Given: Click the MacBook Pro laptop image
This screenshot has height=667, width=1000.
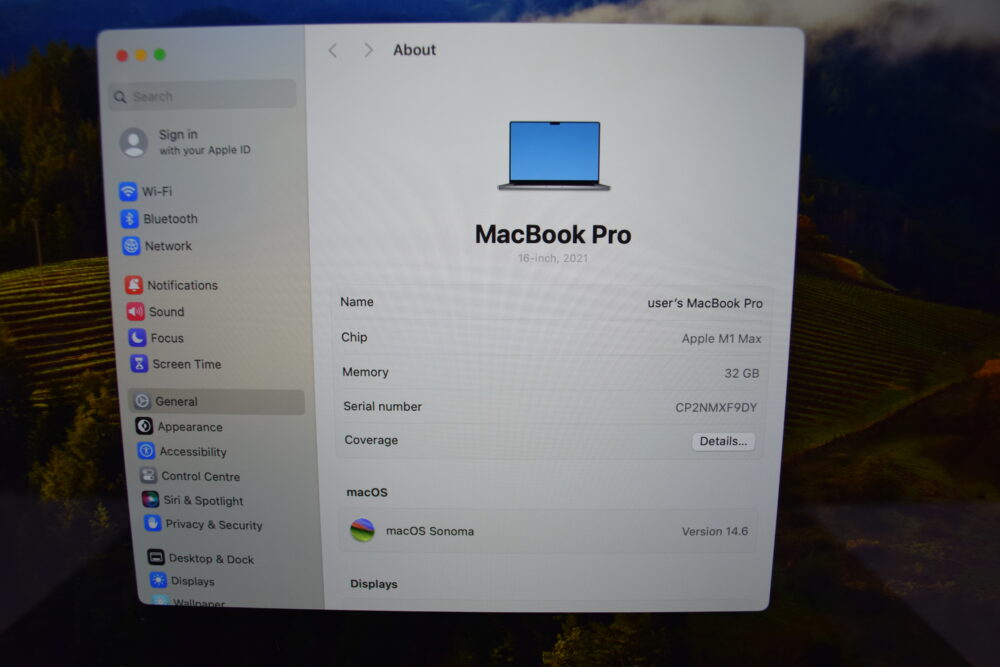Looking at the screenshot, I should coord(554,156).
